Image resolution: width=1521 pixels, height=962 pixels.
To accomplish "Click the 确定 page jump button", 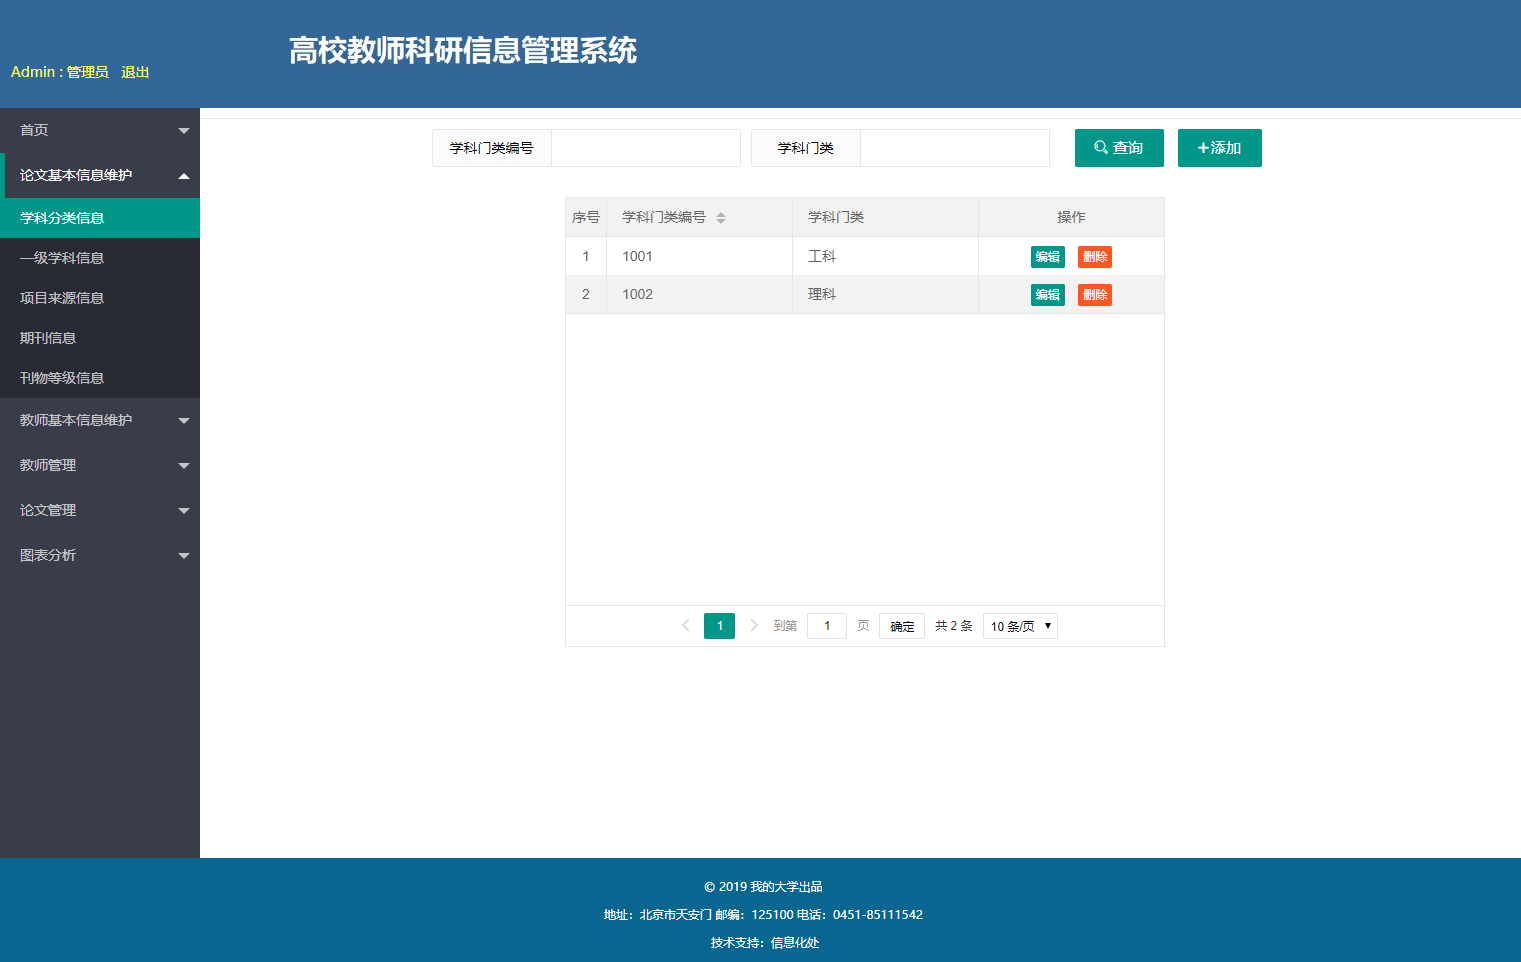I will [901, 626].
